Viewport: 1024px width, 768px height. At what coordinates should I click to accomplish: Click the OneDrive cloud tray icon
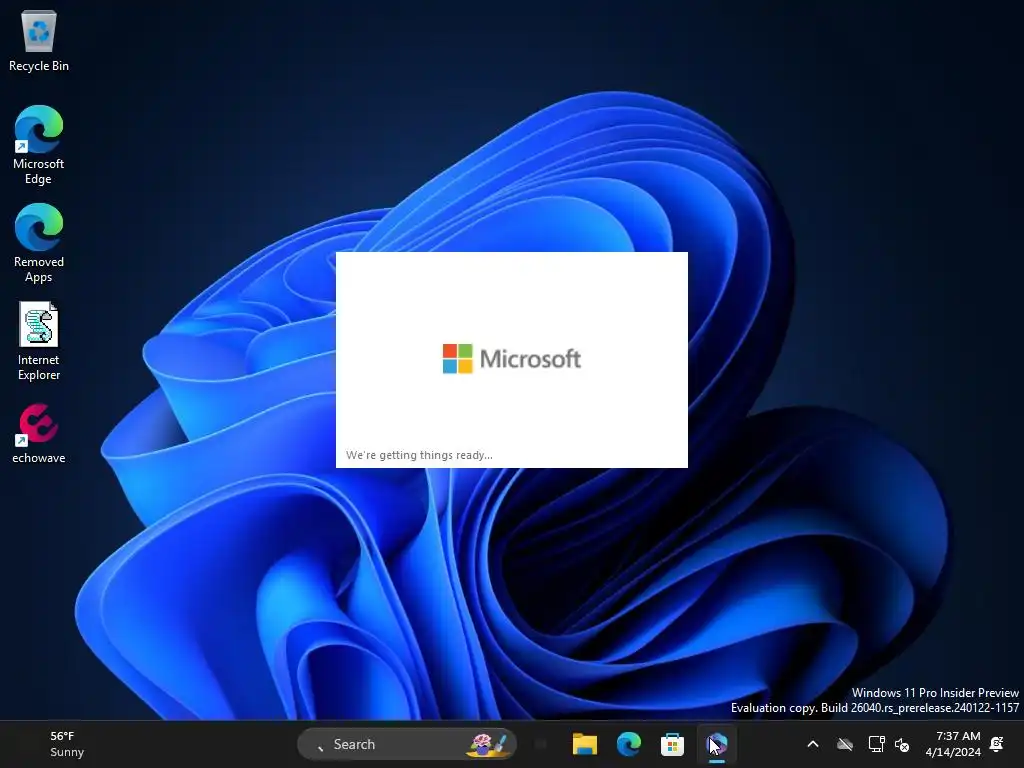tap(845, 744)
